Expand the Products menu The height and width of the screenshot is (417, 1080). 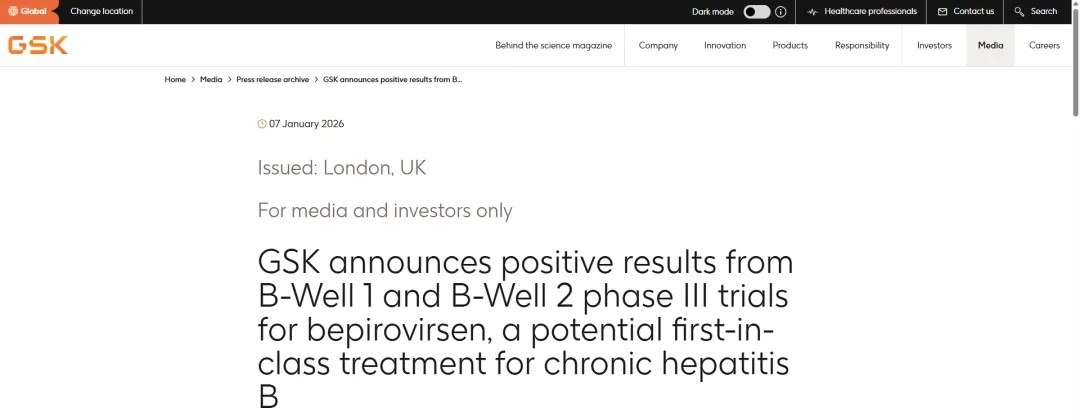(790, 45)
